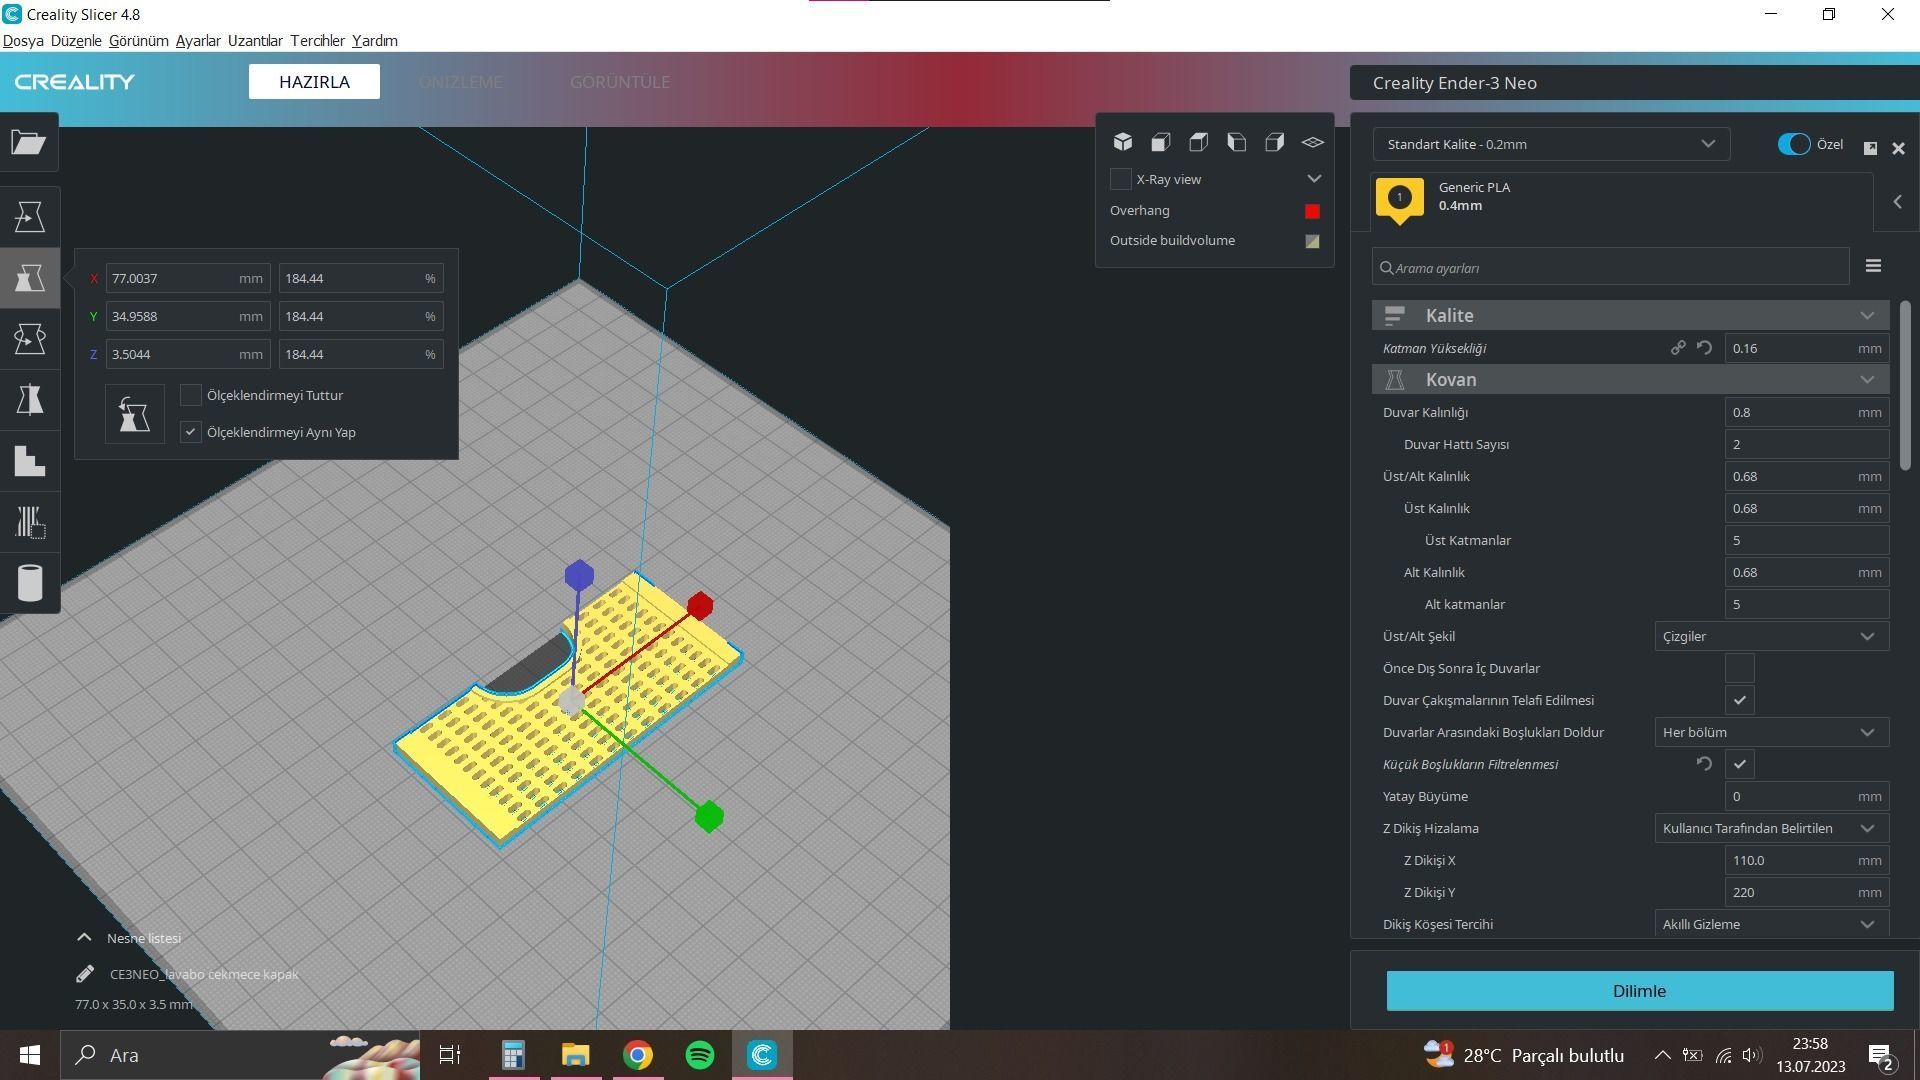1920x1080 pixels.
Task: Click the 3D perspective view cube icon
Action: [1123, 143]
